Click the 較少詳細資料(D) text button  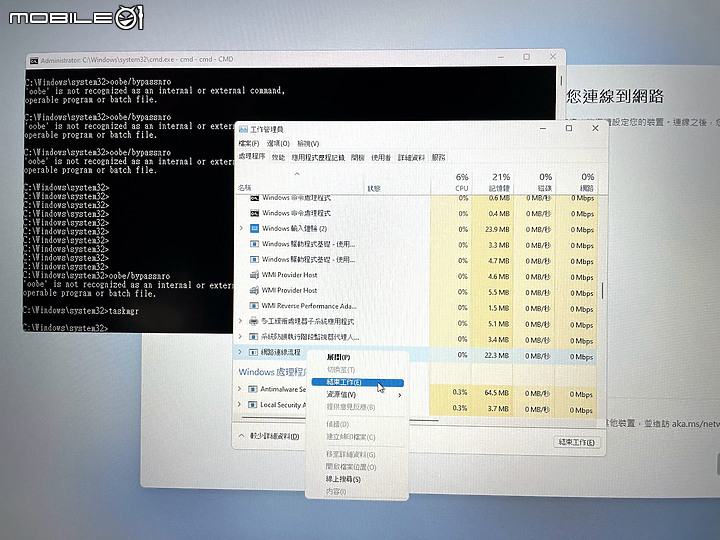click(275, 436)
